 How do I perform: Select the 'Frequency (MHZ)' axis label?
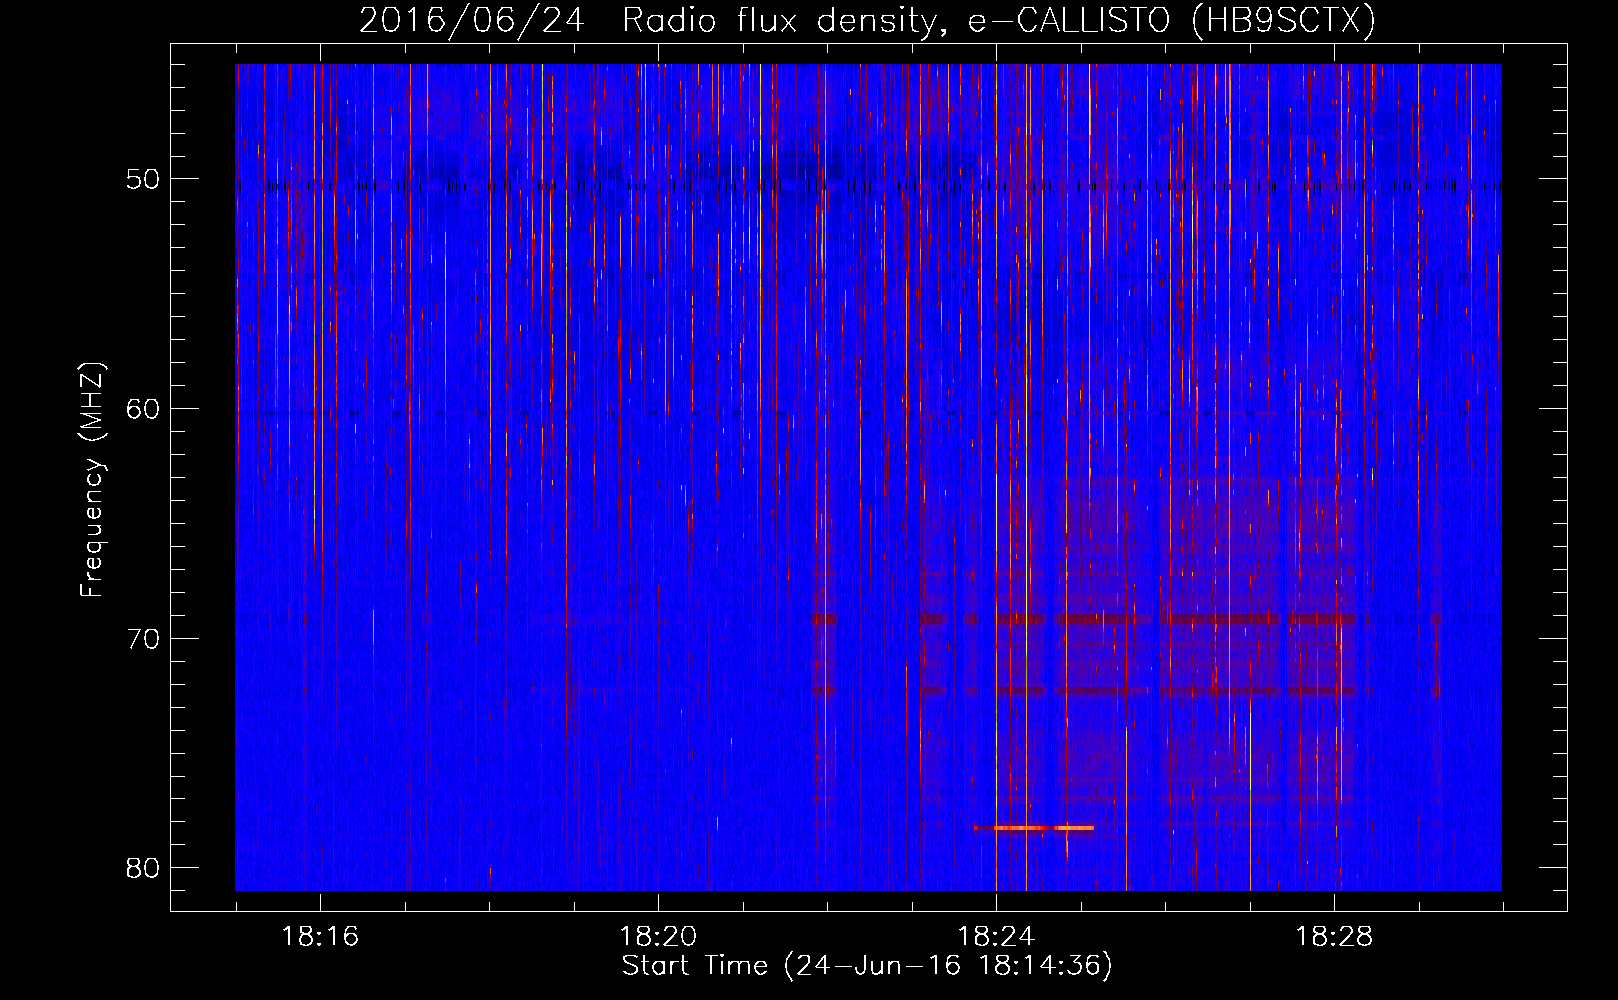[92, 480]
